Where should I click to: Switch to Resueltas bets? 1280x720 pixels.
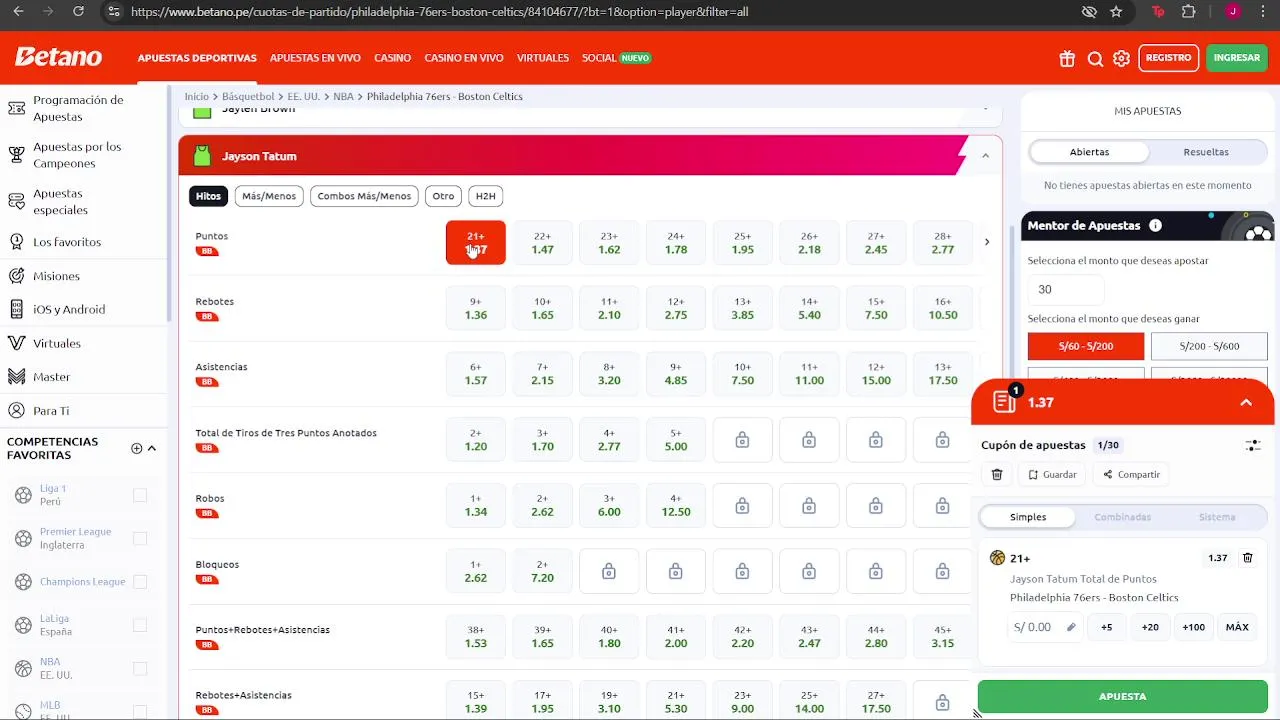coord(1206,152)
